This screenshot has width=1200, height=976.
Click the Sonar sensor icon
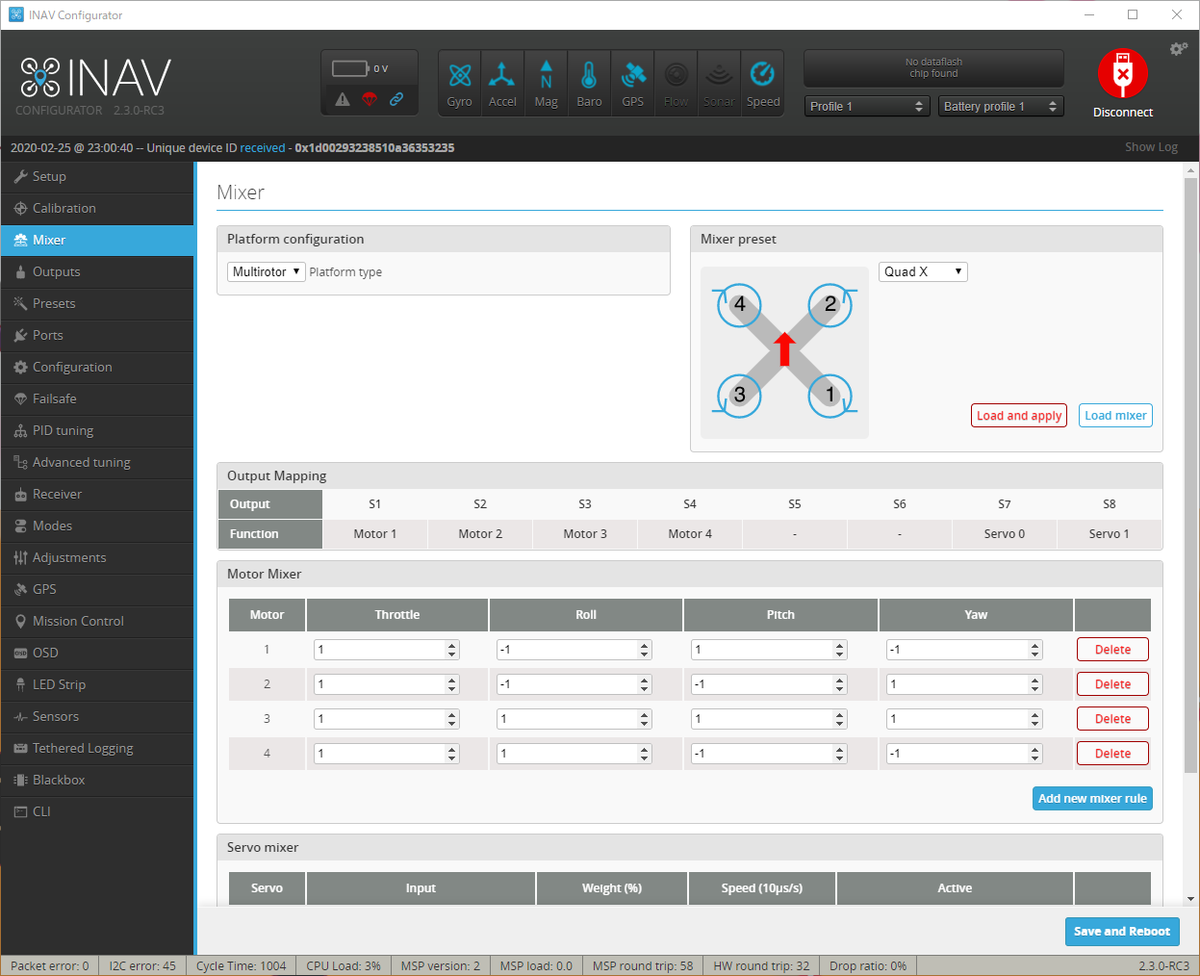pyautogui.click(x=719, y=83)
